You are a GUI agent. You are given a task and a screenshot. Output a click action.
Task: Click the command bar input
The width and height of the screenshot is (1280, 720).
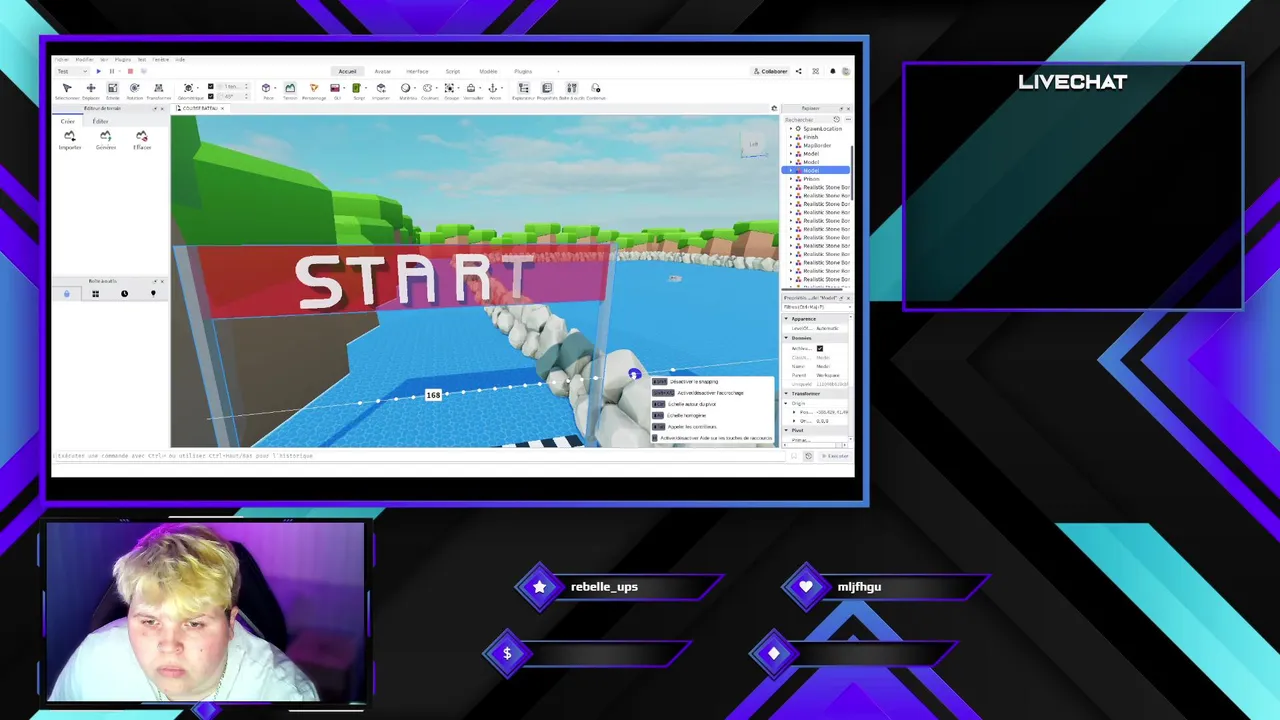tap(420, 456)
